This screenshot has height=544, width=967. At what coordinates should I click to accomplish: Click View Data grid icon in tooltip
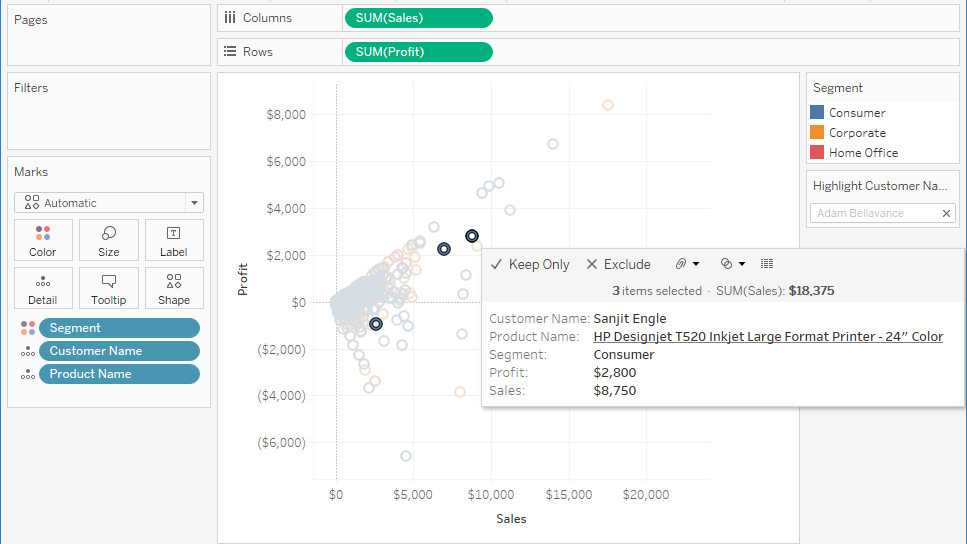(767, 264)
